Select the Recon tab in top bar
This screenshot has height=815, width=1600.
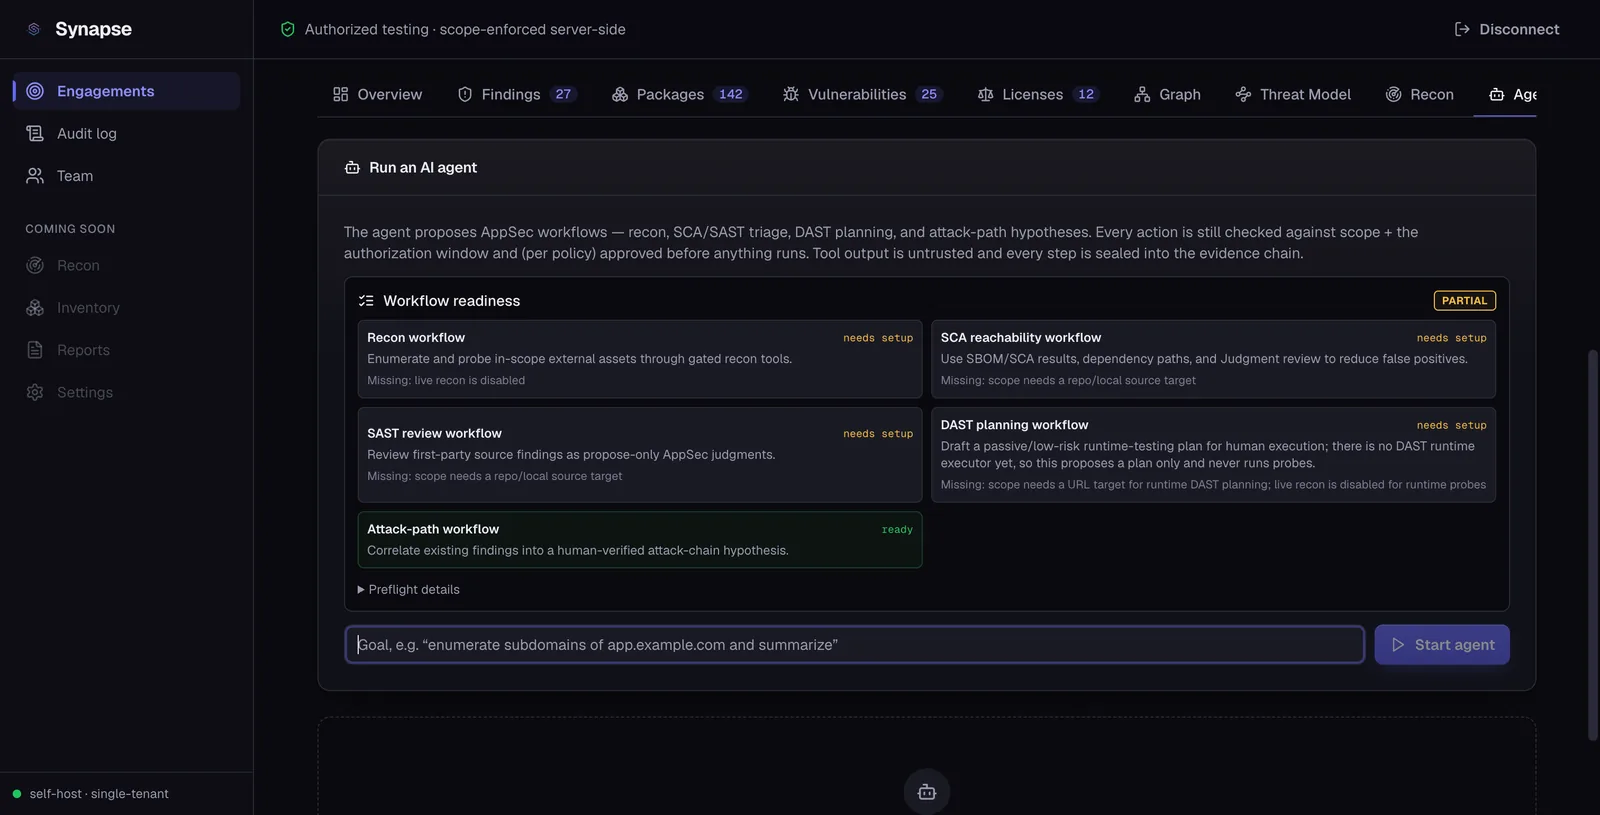1419,94
